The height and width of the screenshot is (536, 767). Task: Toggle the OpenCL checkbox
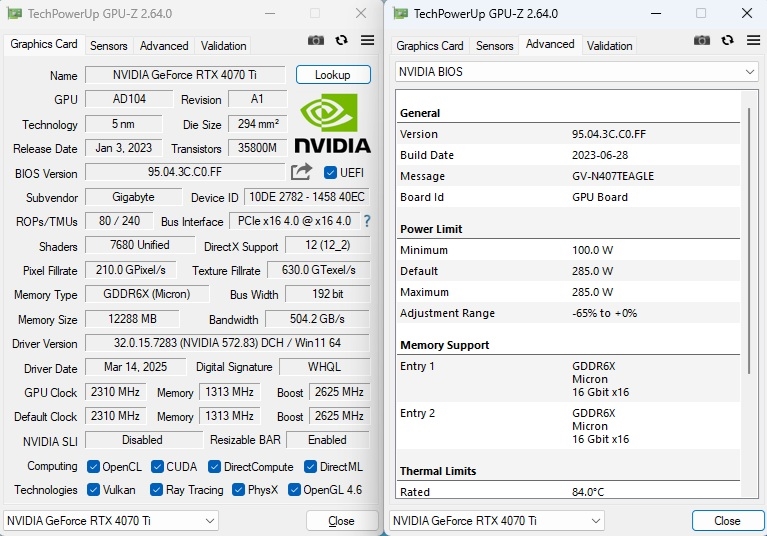pos(93,467)
